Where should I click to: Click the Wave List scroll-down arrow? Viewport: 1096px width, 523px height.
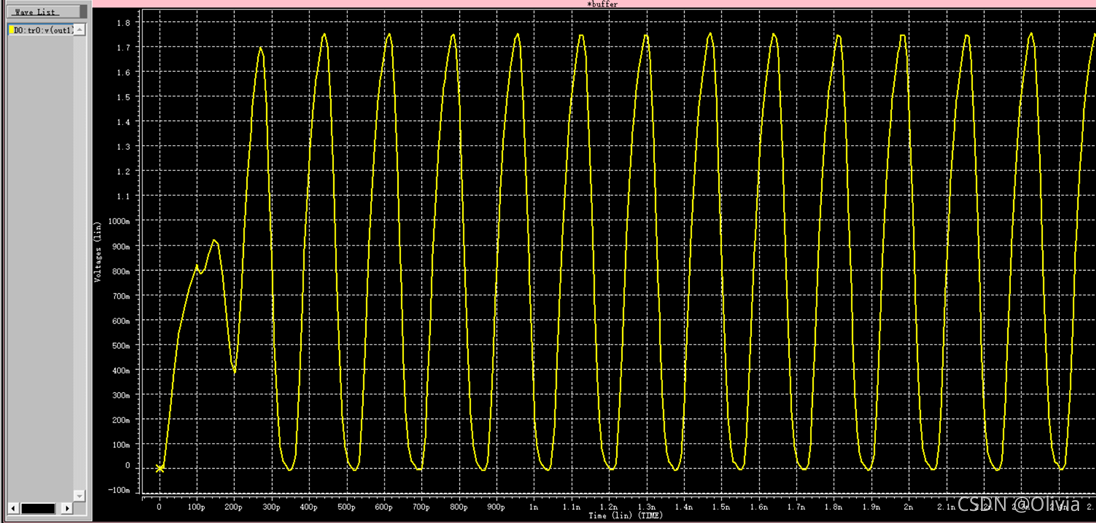tap(79, 495)
